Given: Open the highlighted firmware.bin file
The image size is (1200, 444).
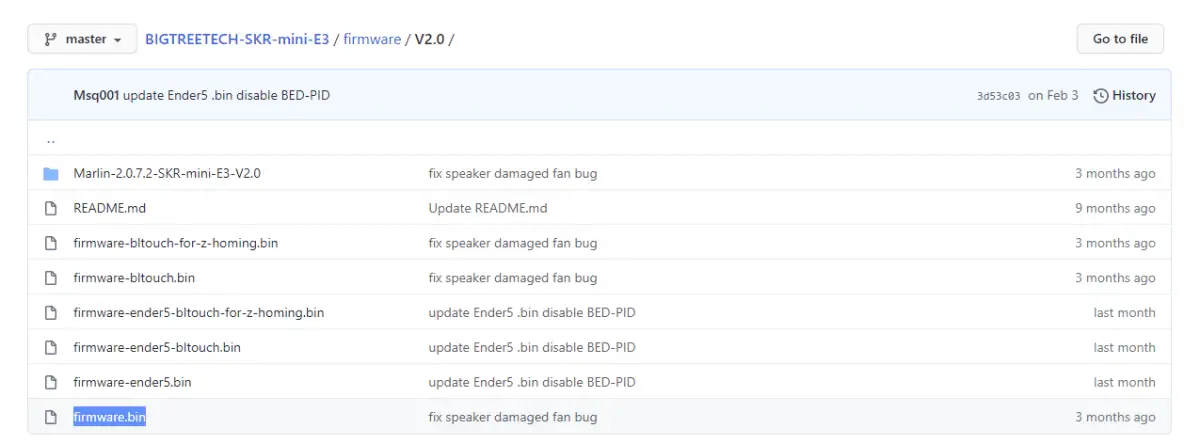Looking at the screenshot, I should [110, 417].
